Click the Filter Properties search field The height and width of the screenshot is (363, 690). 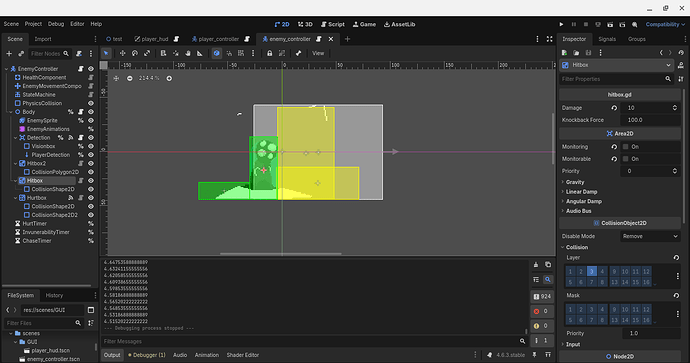coord(617,79)
